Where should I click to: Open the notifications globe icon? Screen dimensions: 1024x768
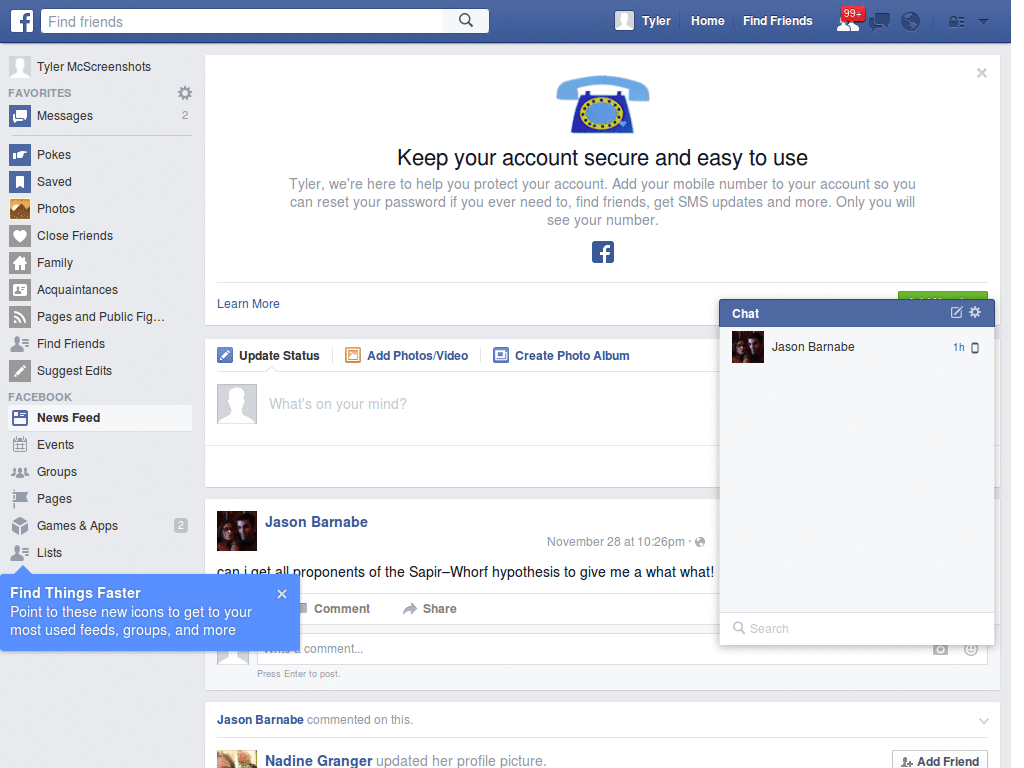[910, 22]
